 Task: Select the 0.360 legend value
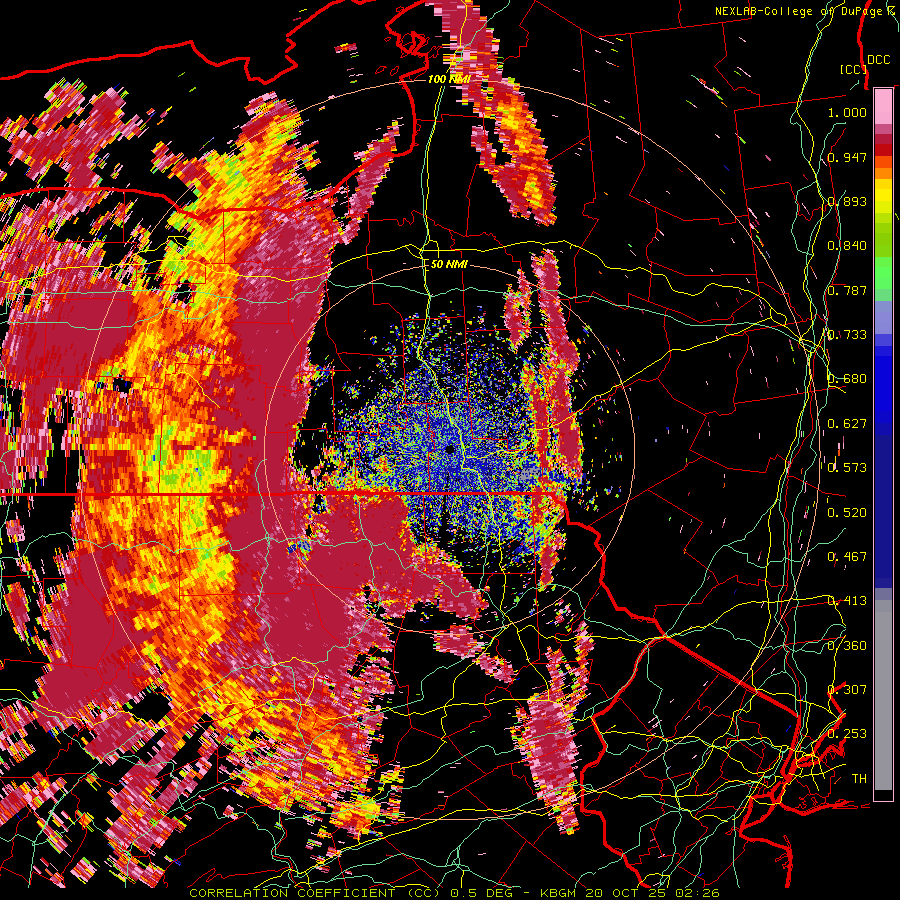847,646
